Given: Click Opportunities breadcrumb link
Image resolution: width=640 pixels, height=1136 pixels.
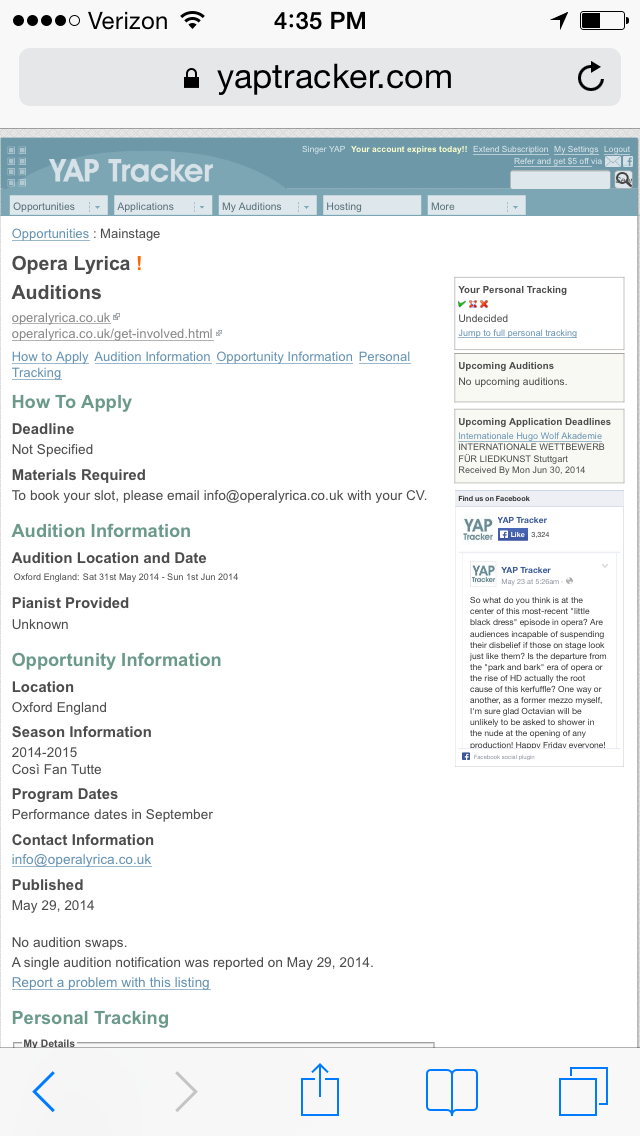Looking at the screenshot, I should pyautogui.click(x=50, y=234).
